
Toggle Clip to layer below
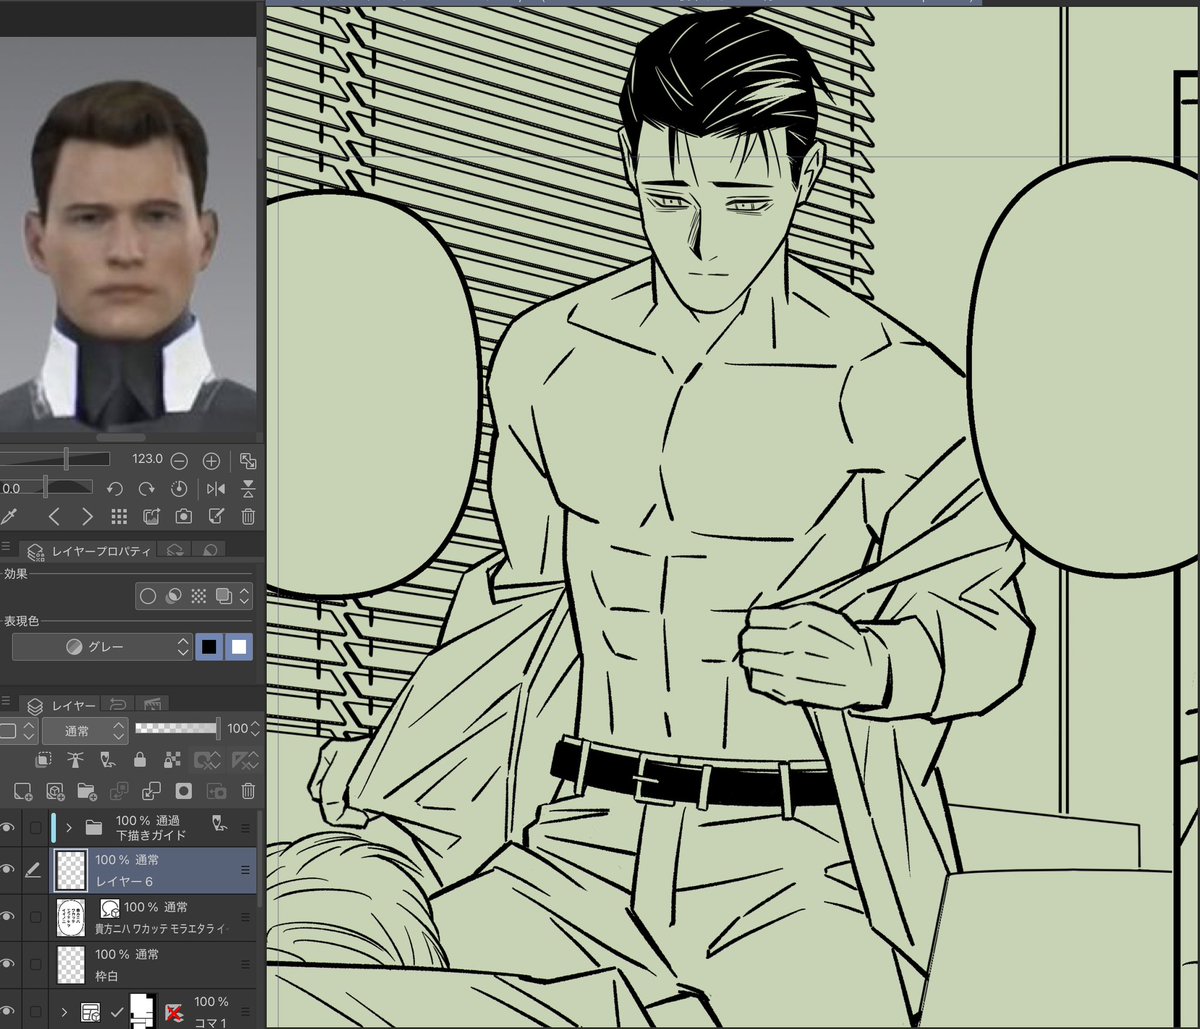point(45,760)
